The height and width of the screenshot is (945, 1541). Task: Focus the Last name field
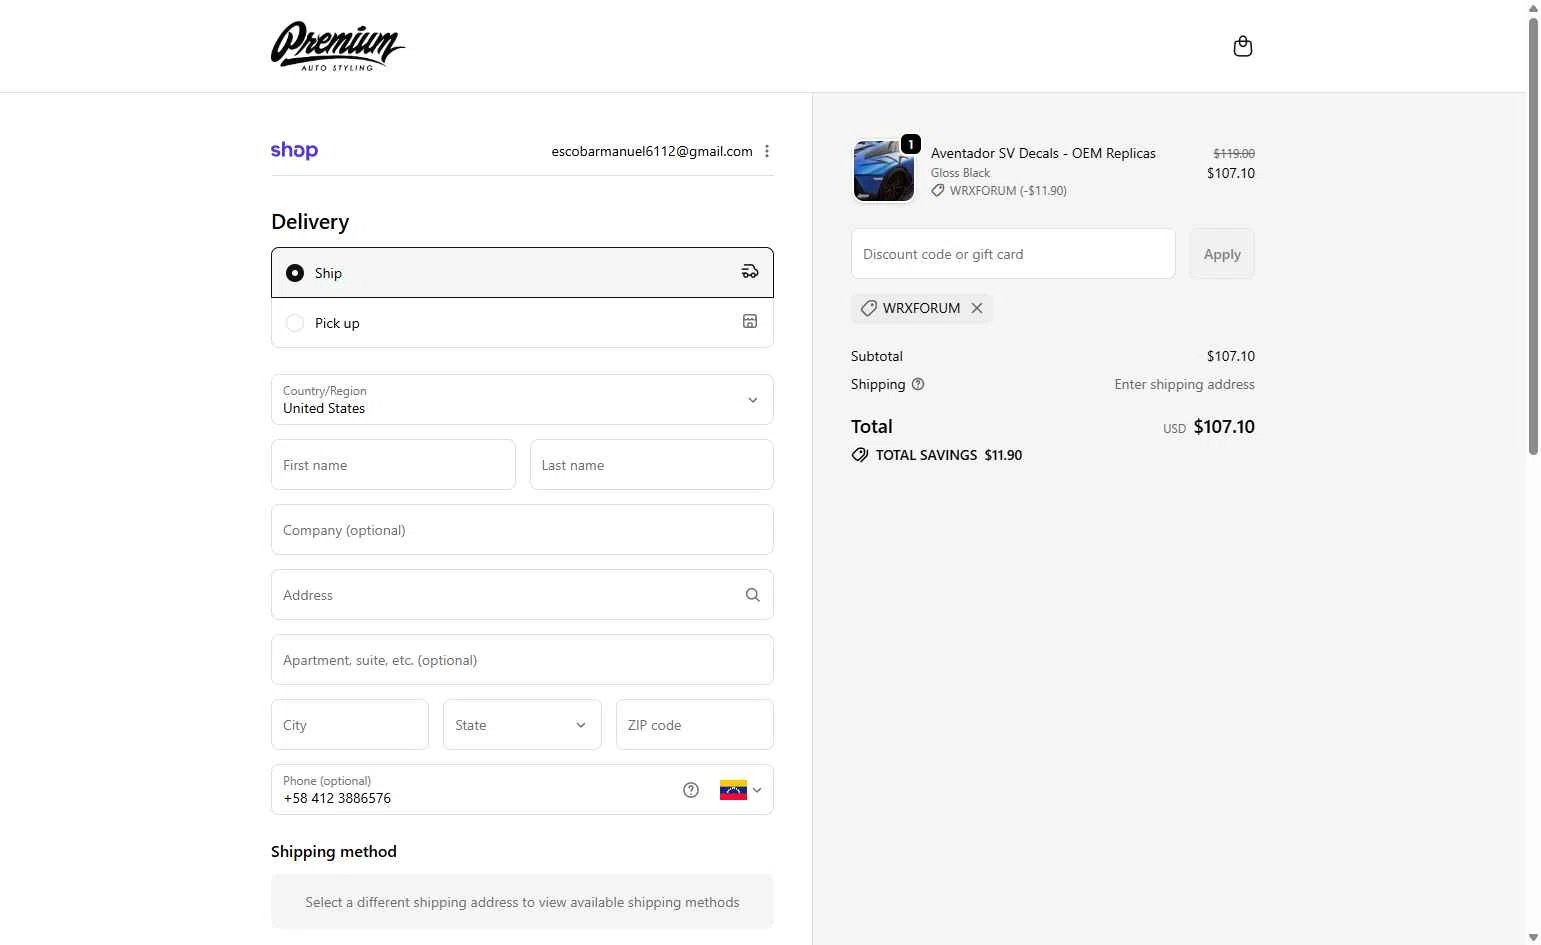pos(652,465)
